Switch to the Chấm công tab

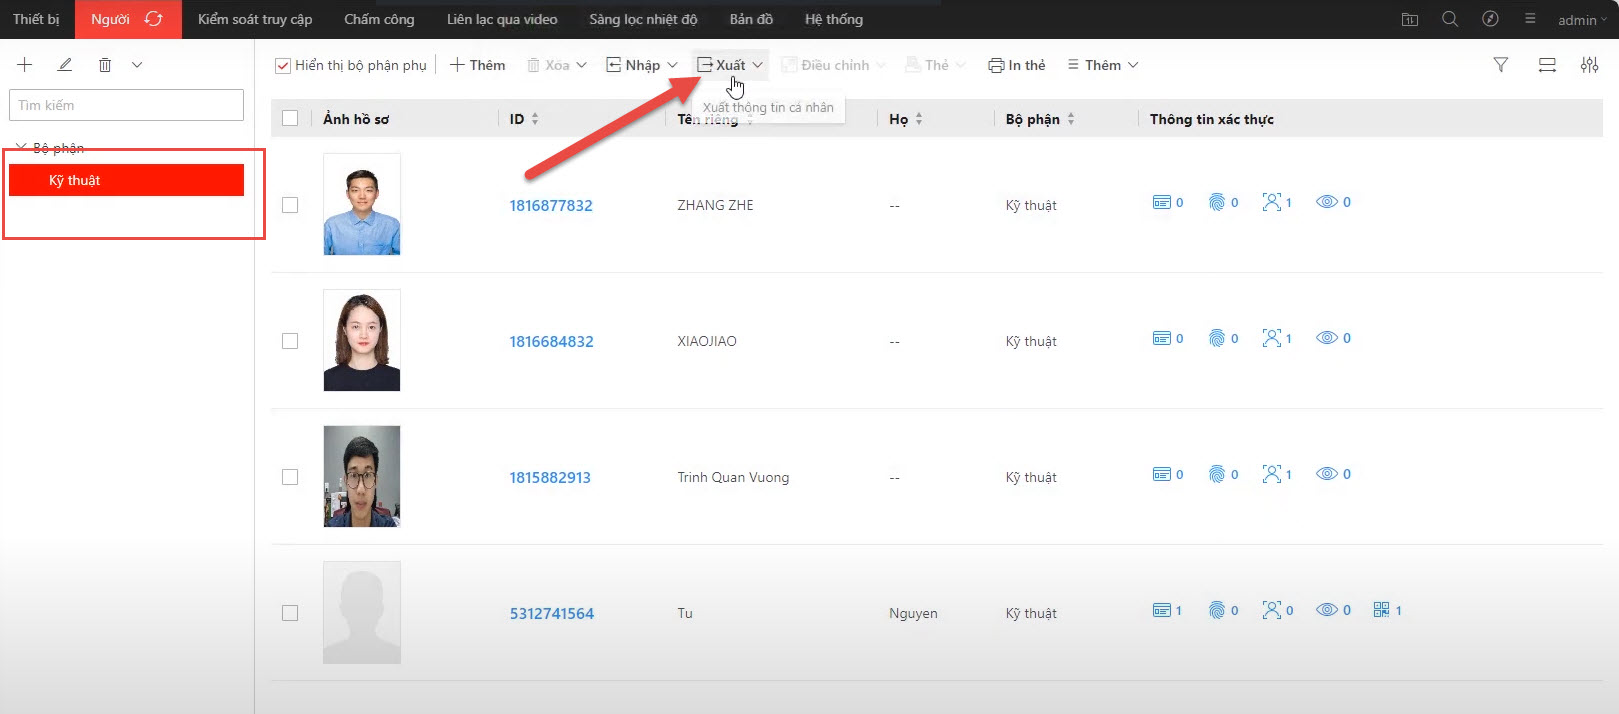coord(379,19)
